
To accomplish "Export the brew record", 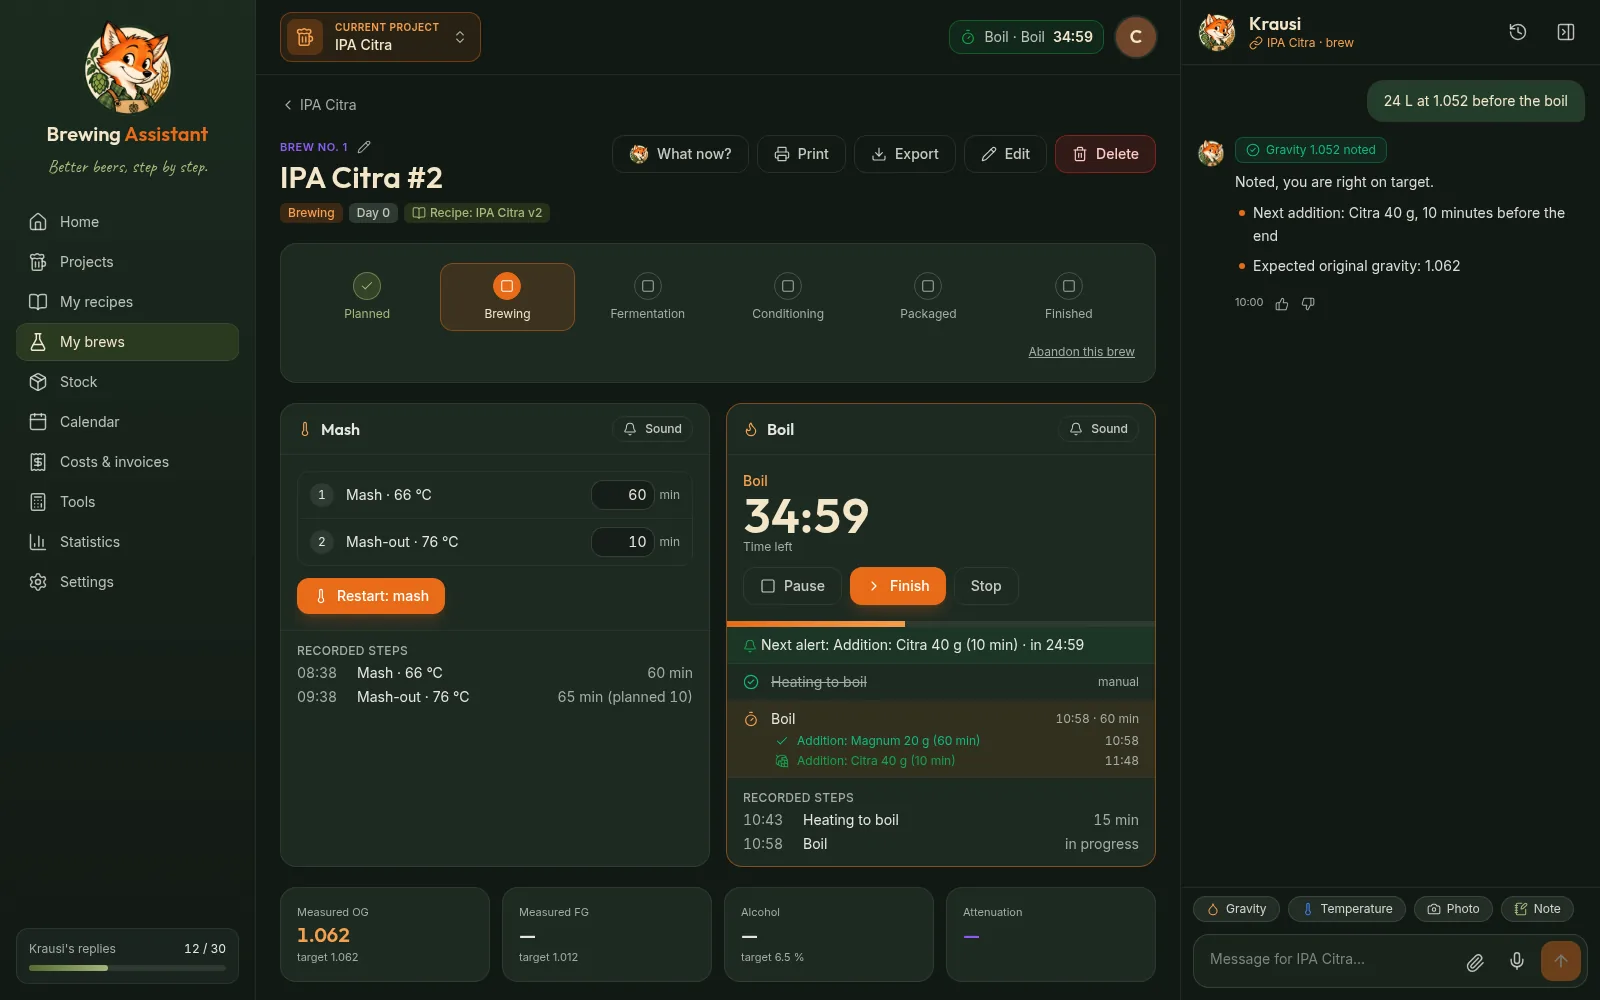I will [905, 154].
